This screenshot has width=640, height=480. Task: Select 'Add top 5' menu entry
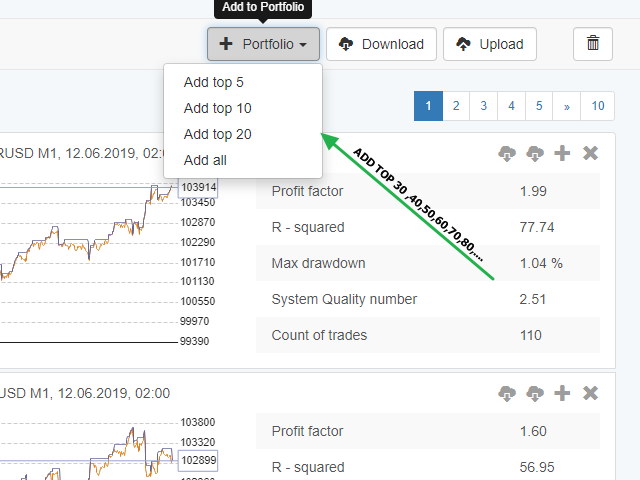[x=243, y=82]
